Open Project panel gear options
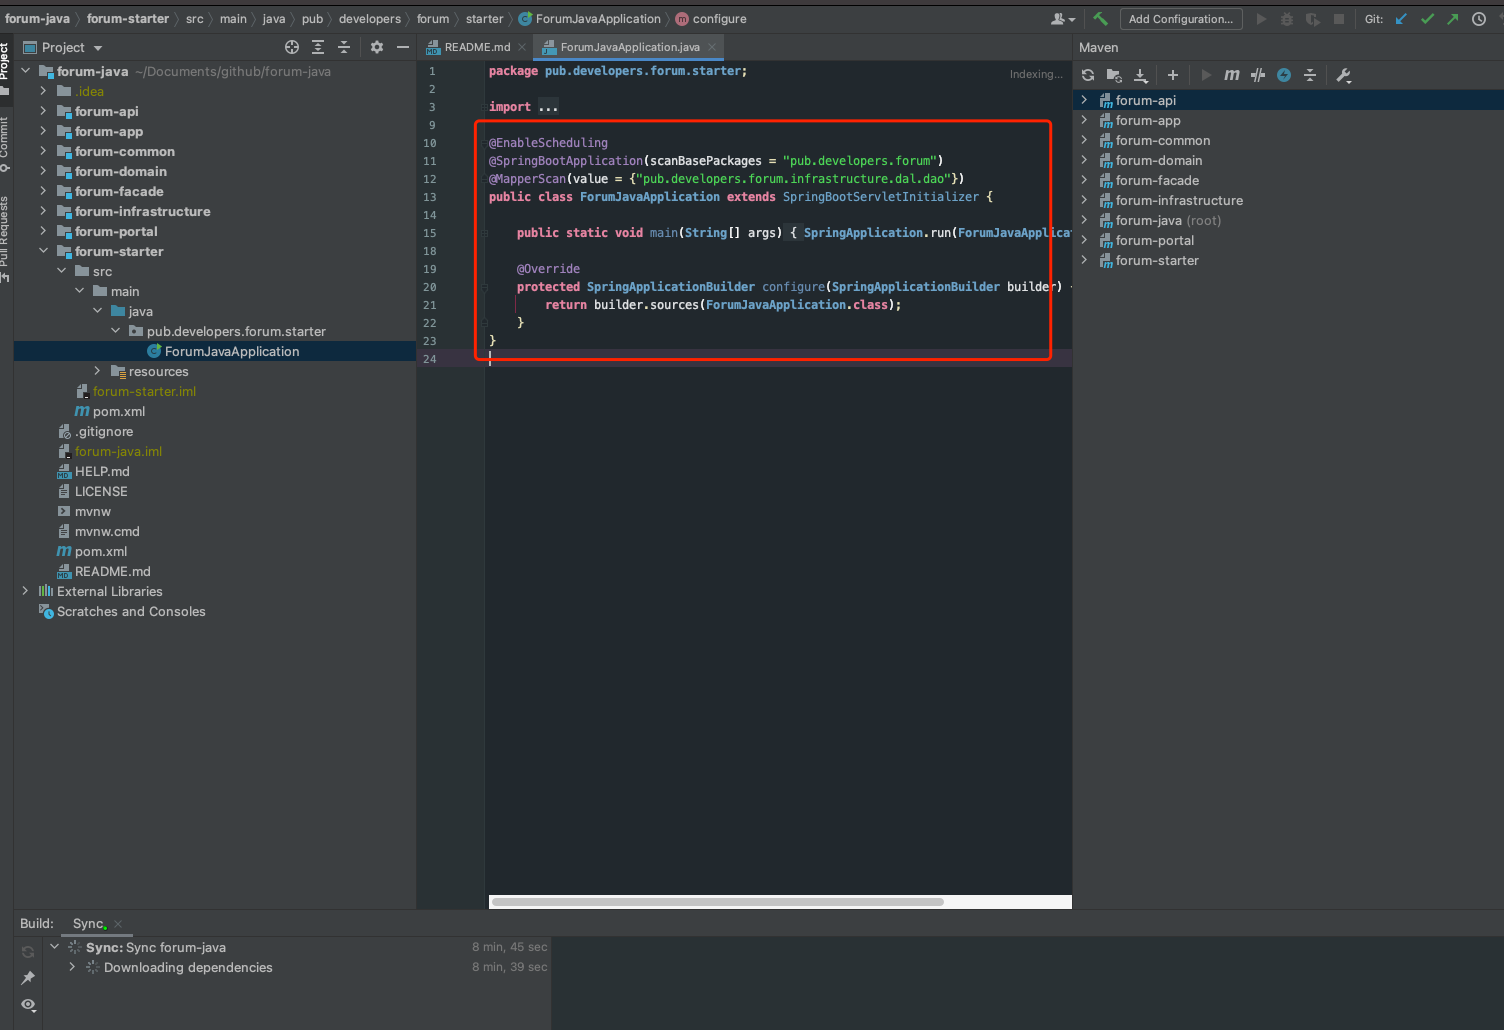Viewport: 1504px width, 1030px height. click(377, 47)
